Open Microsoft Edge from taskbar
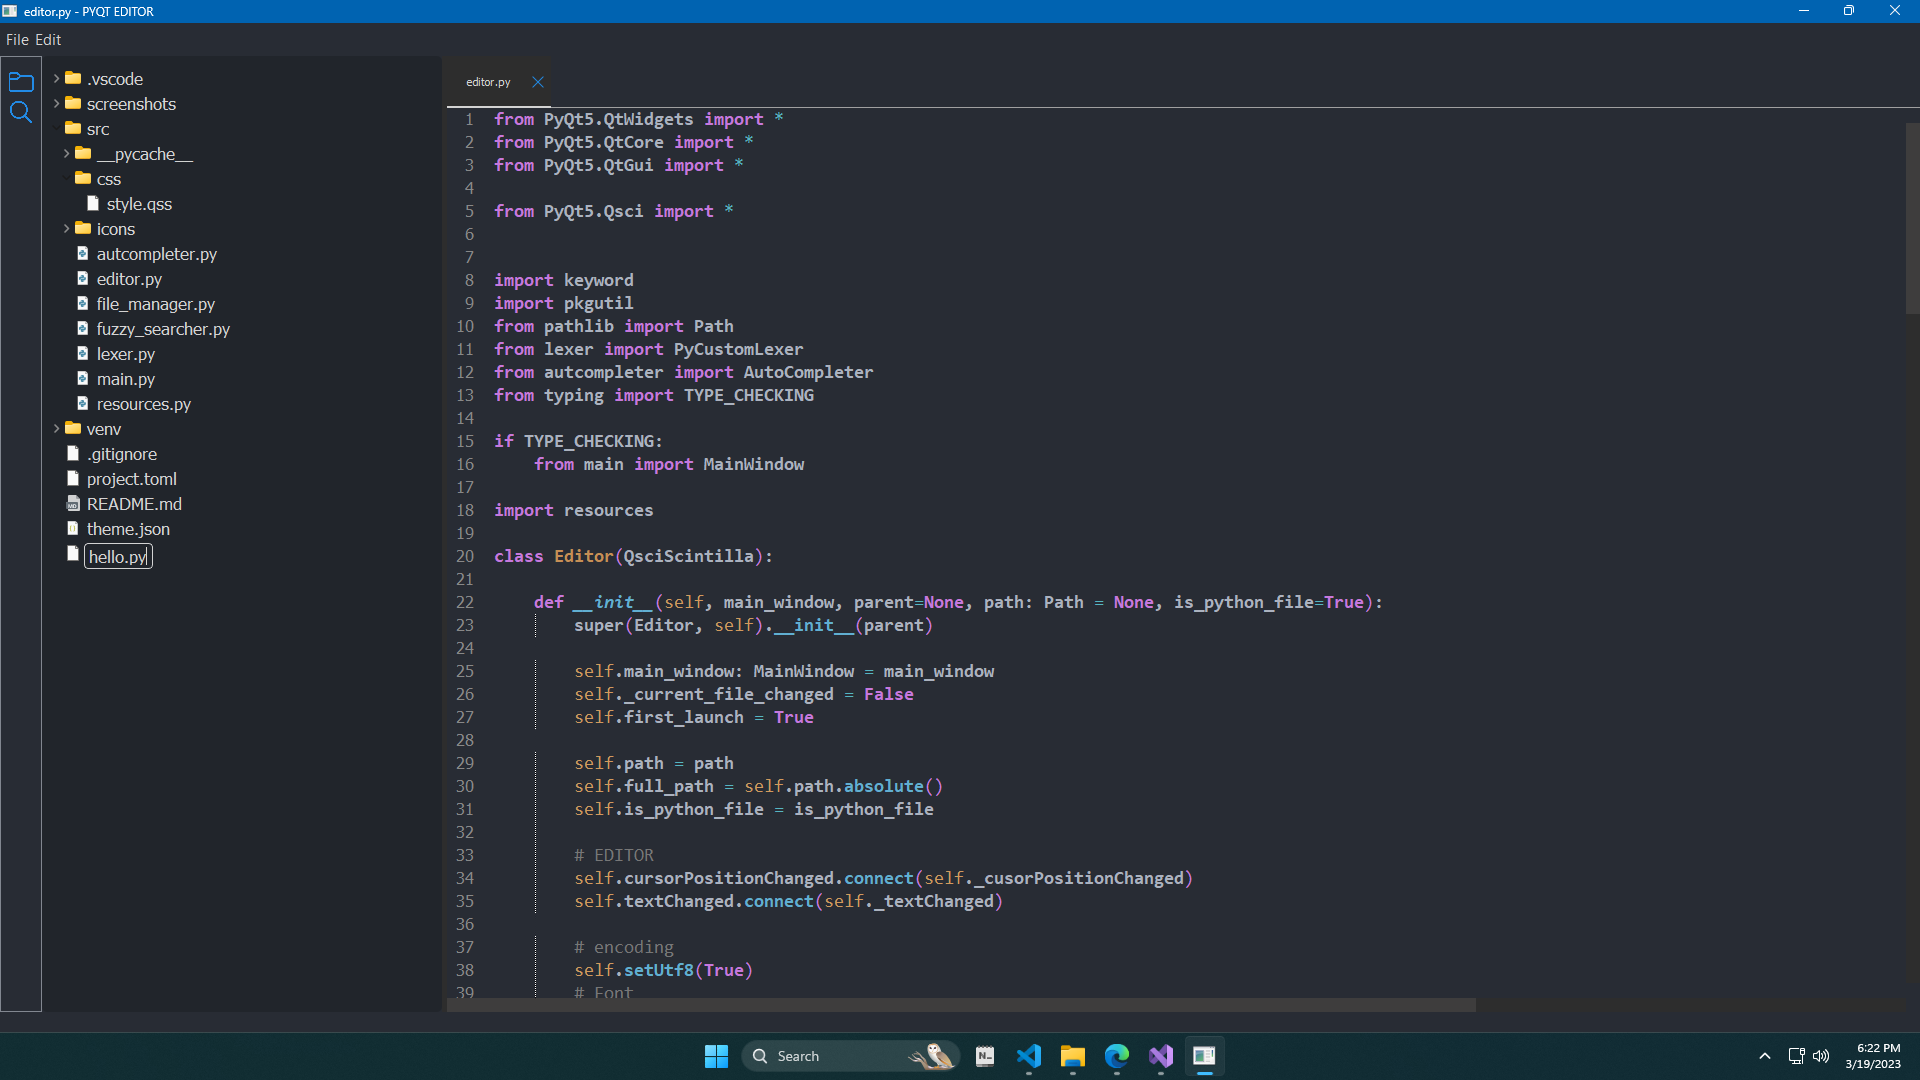This screenshot has width=1920, height=1080. point(1117,1056)
